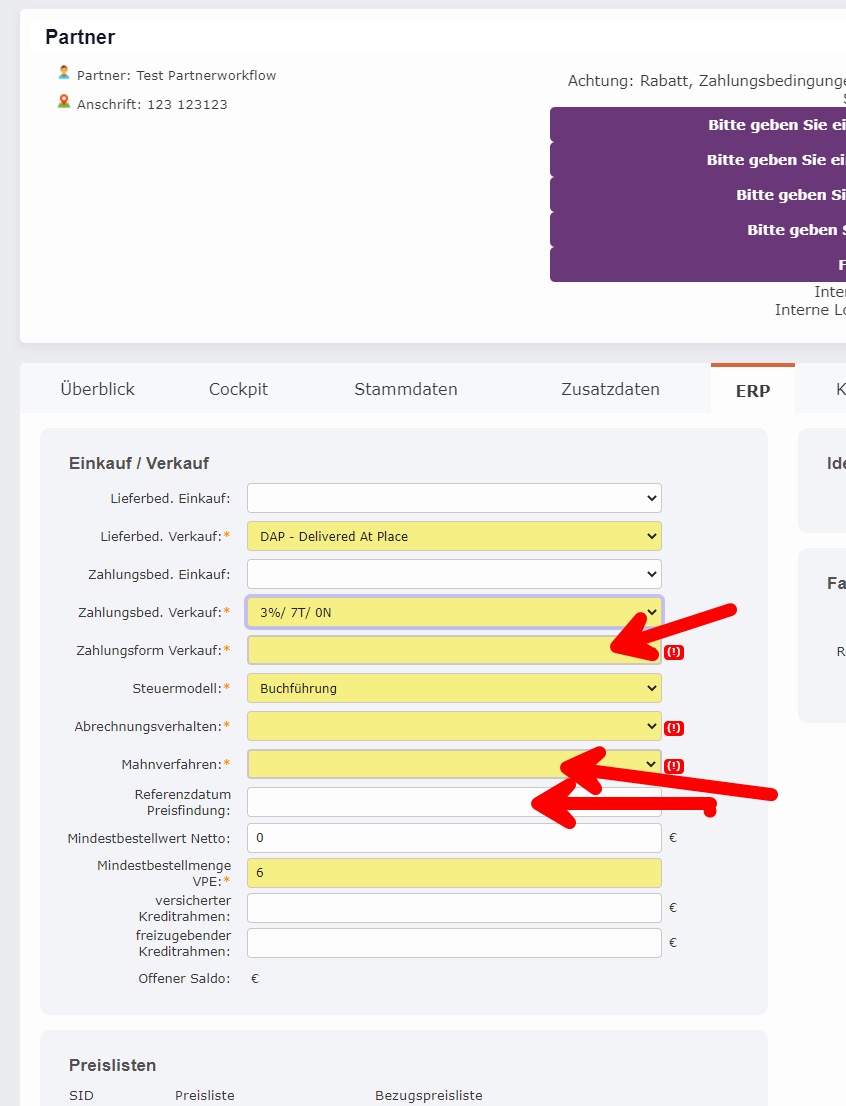Click error icon next to Zahlungsform Verkauf
The height and width of the screenshot is (1106, 846).
click(x=673, y=652)
